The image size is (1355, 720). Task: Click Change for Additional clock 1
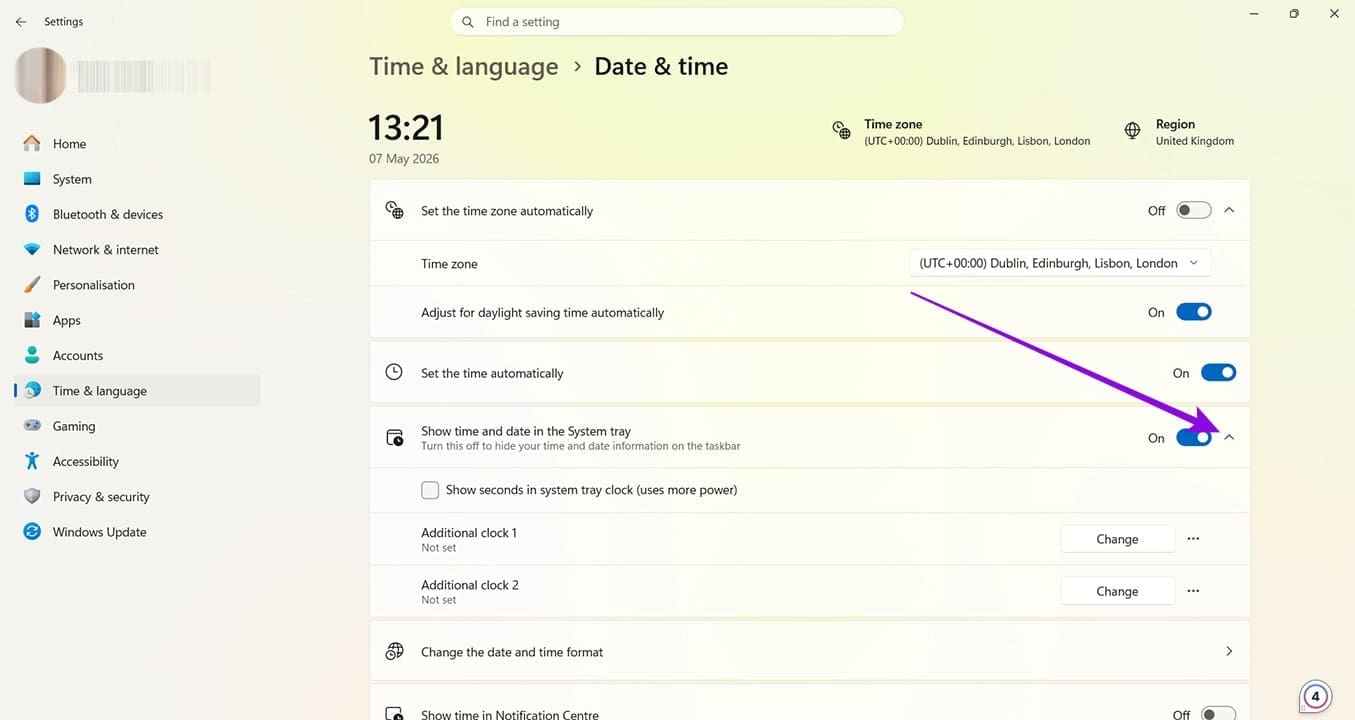(1117, 539)
